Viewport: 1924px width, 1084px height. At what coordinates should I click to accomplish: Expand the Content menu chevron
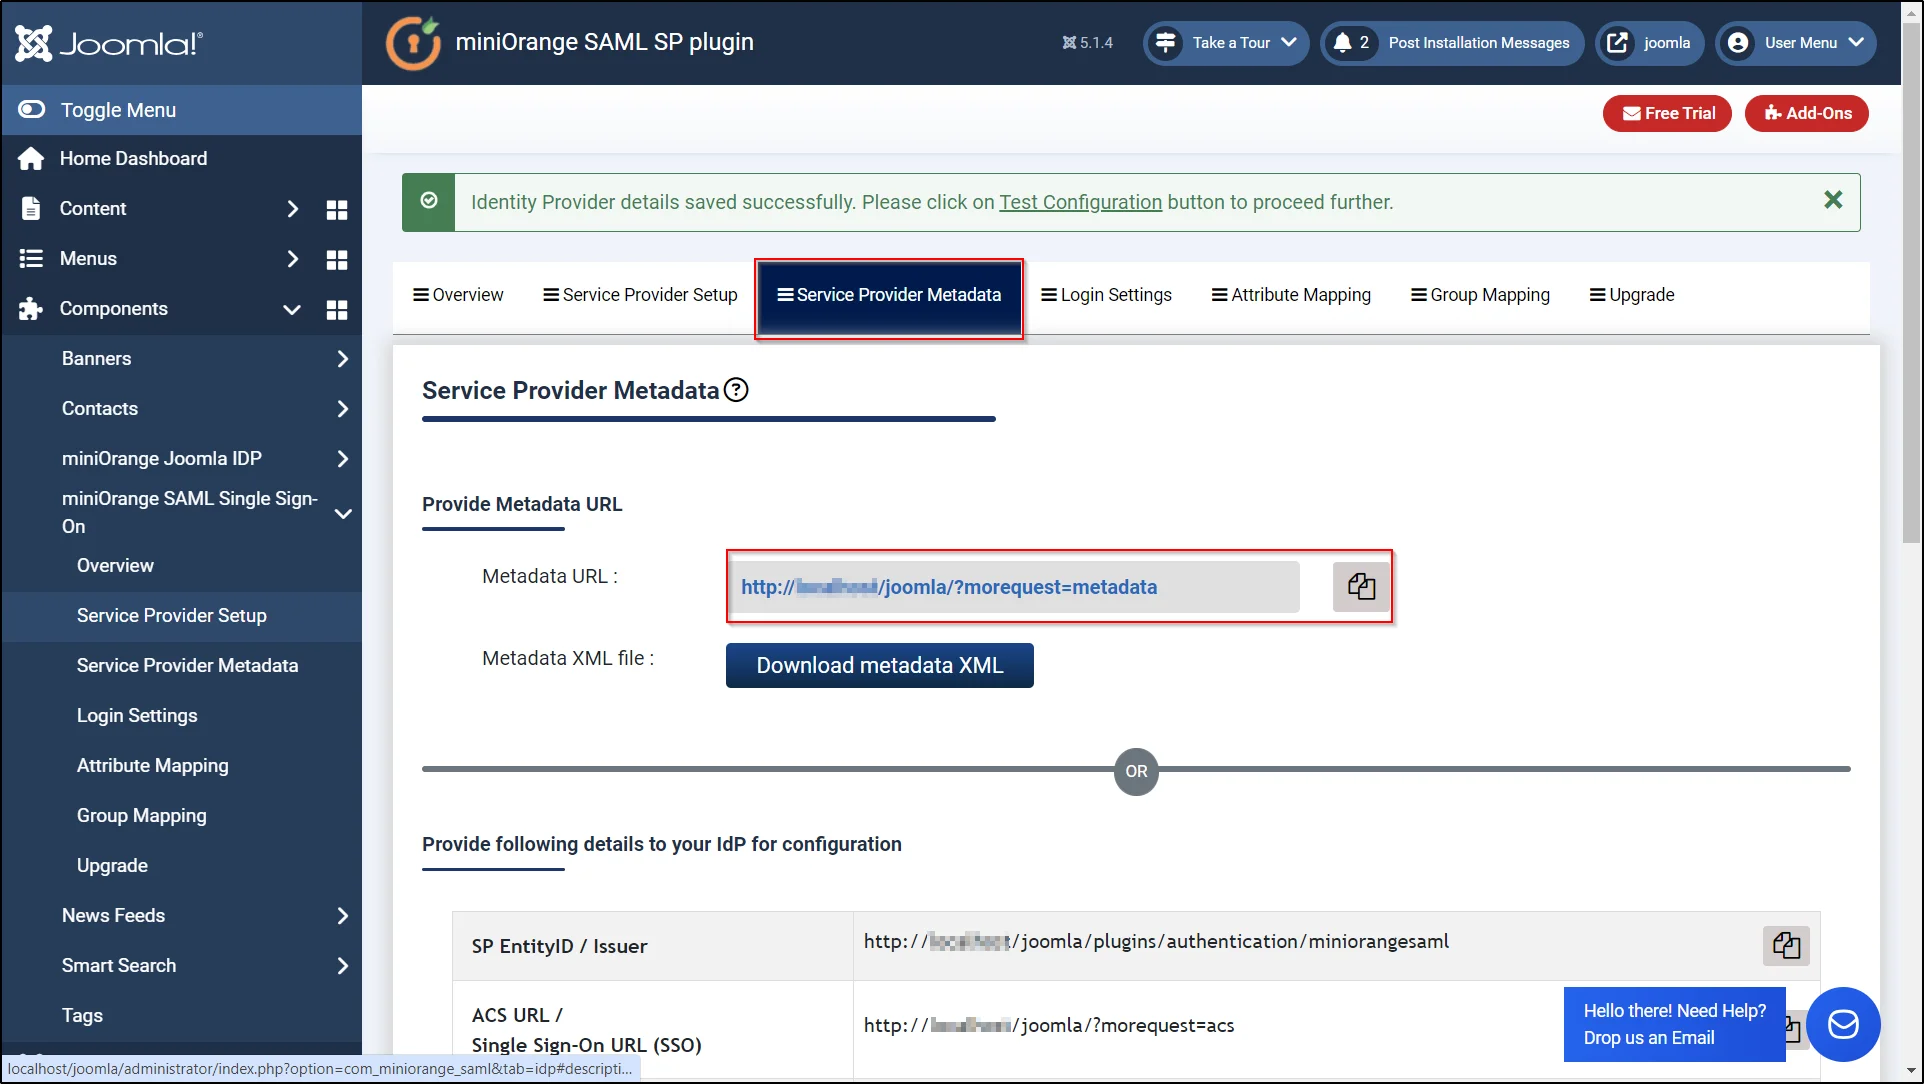[292, 209]
